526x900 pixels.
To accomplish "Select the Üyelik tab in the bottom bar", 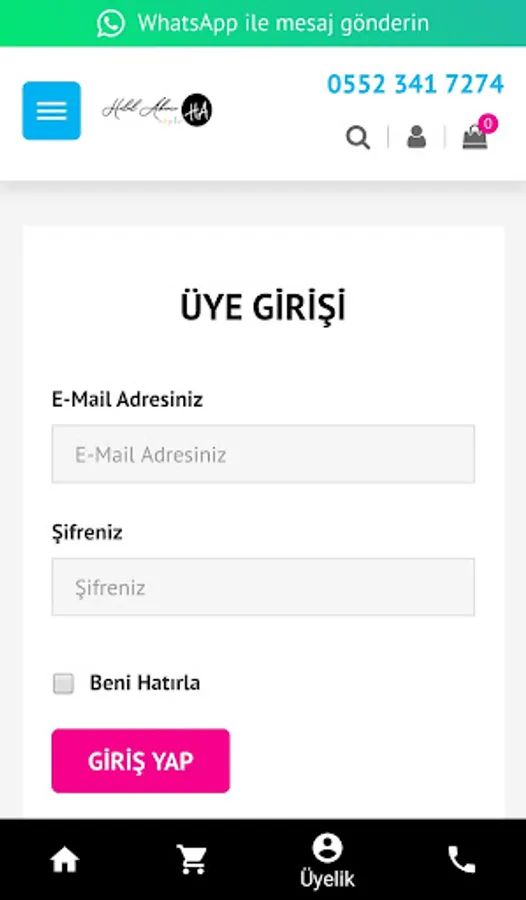I will tap(327, 860).
